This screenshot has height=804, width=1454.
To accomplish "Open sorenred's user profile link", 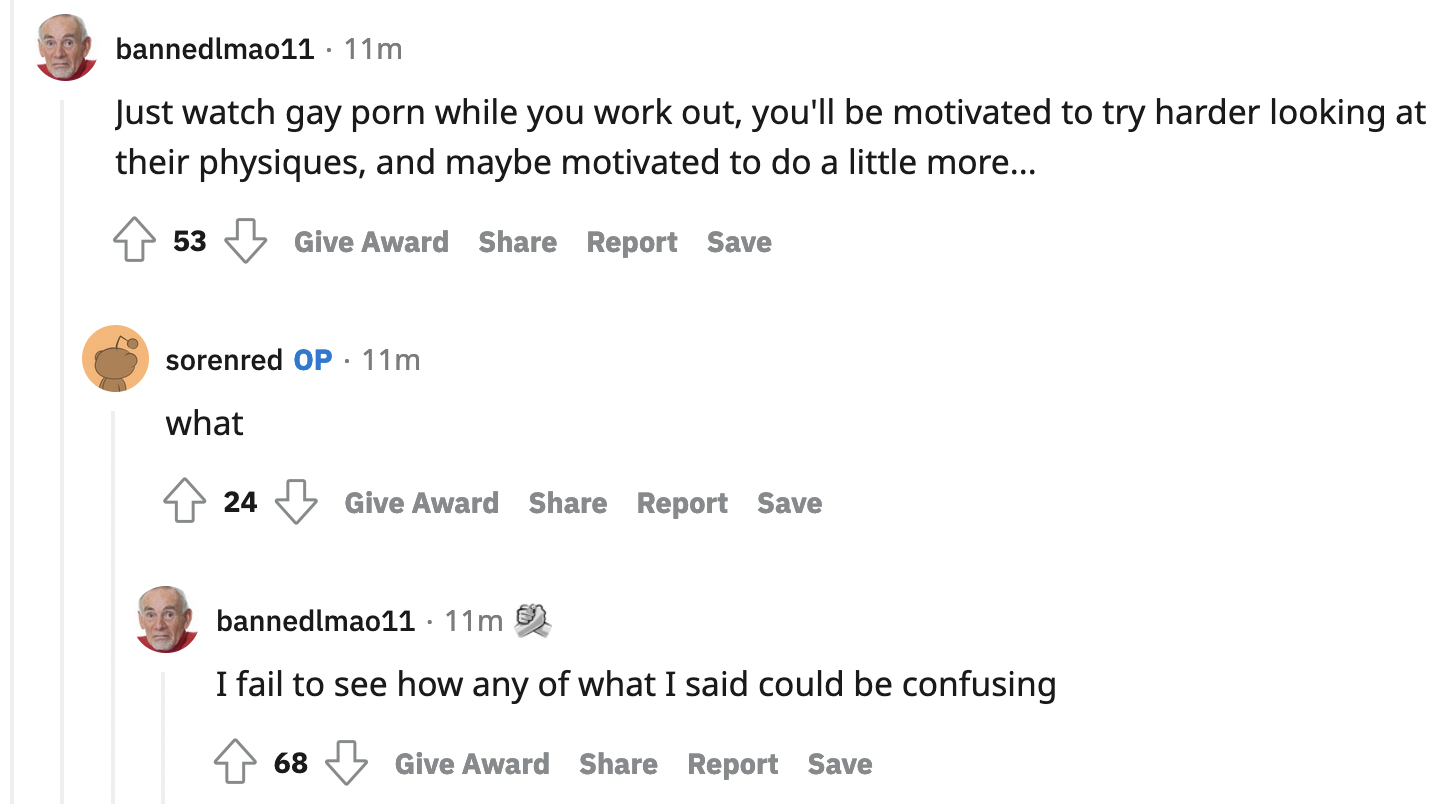I will 224,360.
